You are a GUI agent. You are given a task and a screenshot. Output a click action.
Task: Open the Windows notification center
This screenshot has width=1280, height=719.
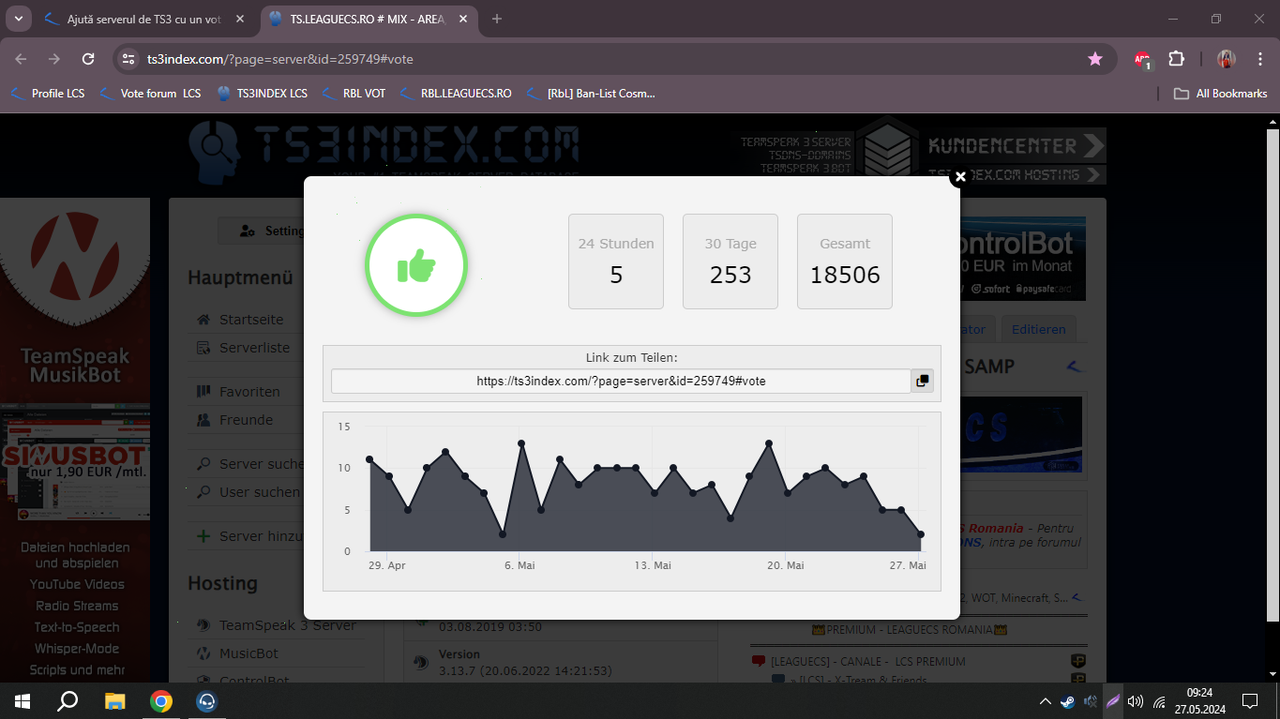(1250, 701)
